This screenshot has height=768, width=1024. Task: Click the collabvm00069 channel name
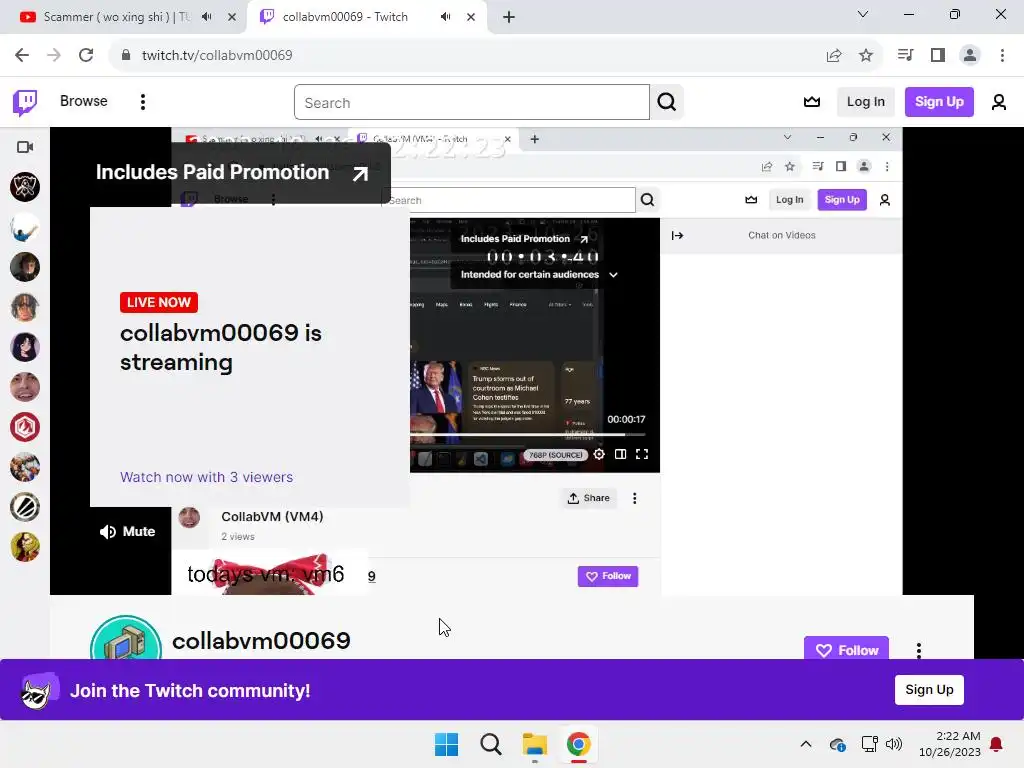[261, 641]
